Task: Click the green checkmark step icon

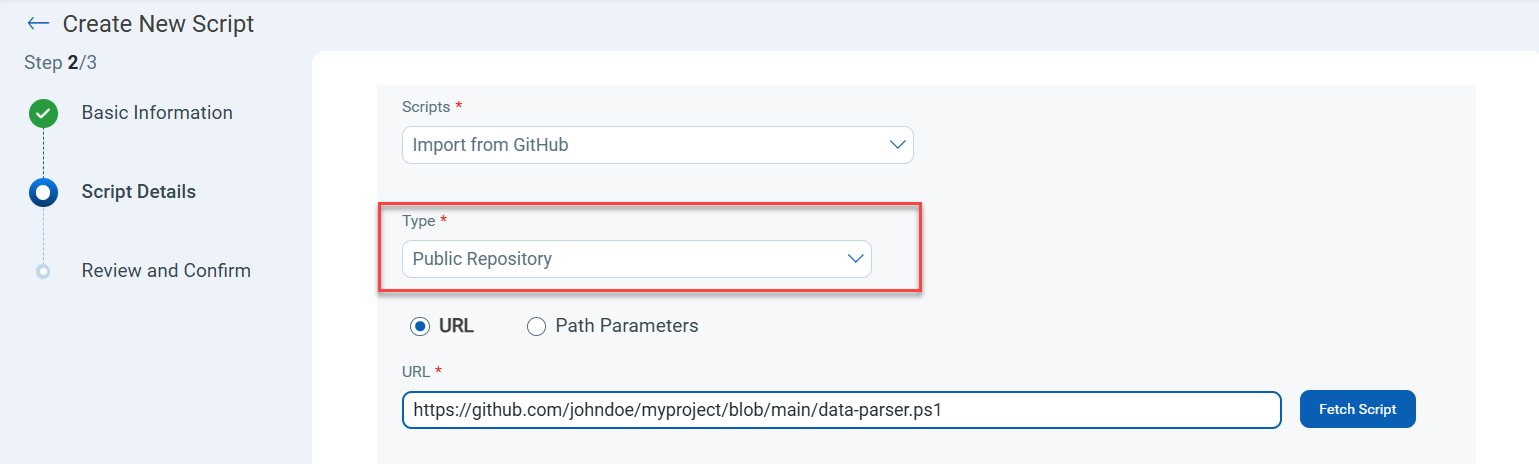Action: 43,113
